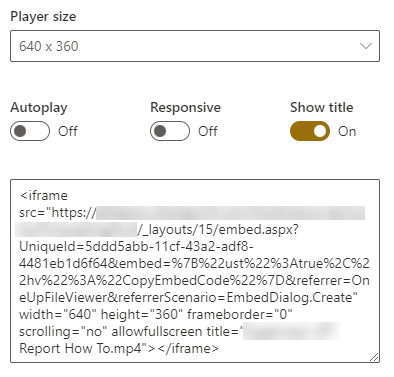
Task: Open the Player size dropdown
Action: (195, 46)
